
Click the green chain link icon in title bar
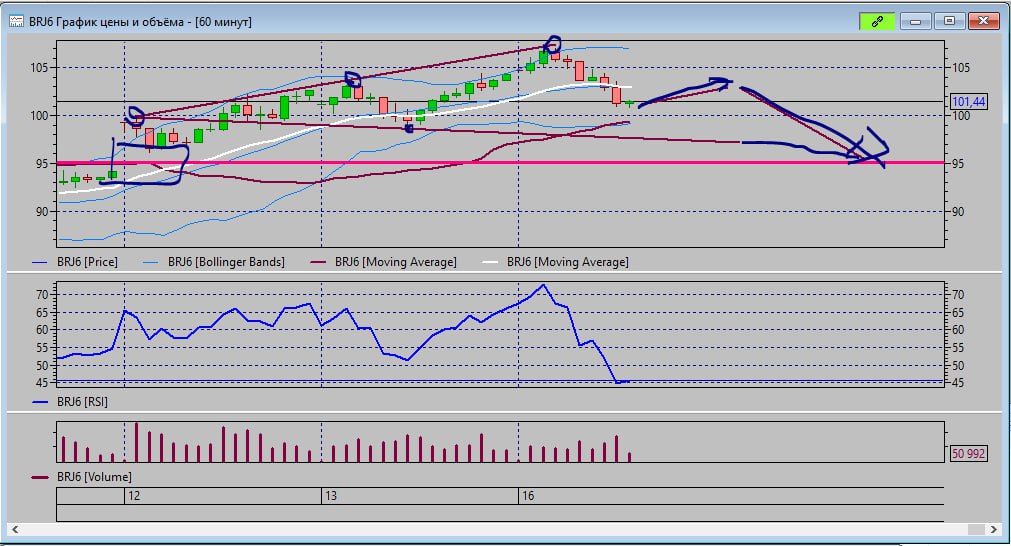tap(877, 21)
